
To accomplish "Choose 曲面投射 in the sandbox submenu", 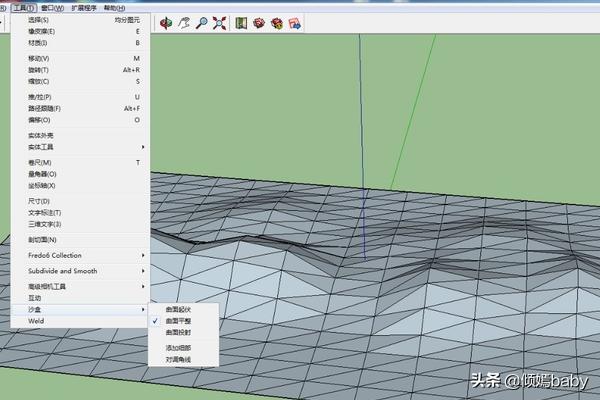I will click(184, 332).
